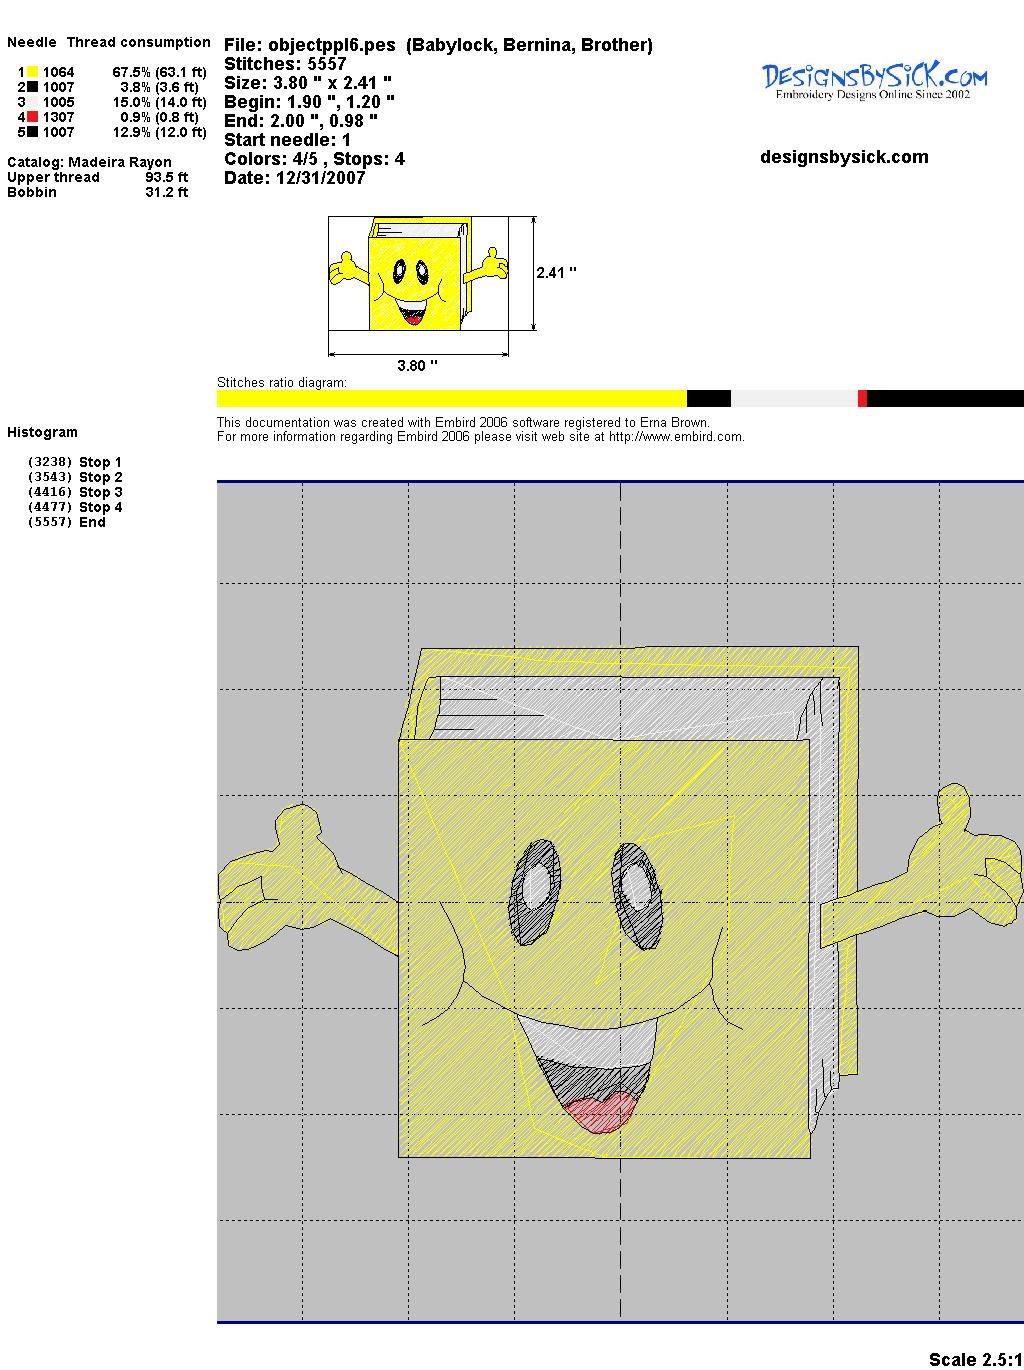Viewport: 1024px width, 1370px height.
Task: Select Stop 3 in the histogram
Action: (x=100, y=492)
